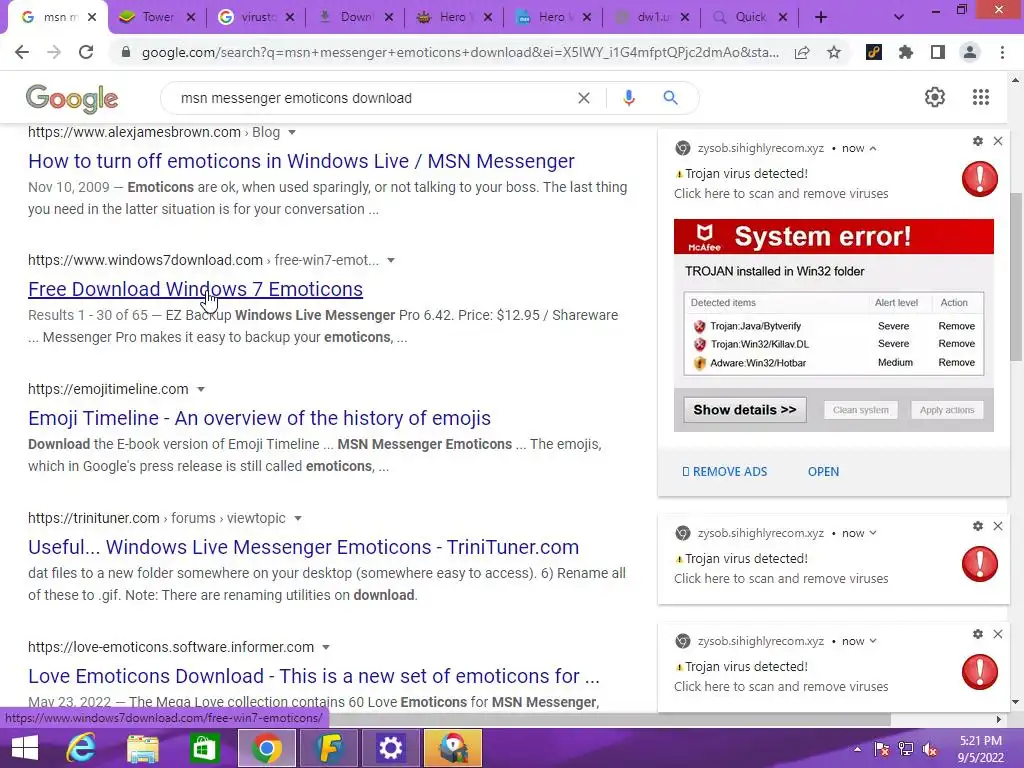The image size is (1024, 768).
Task: Open Google quick settings gear
Action: pos(935,97)
